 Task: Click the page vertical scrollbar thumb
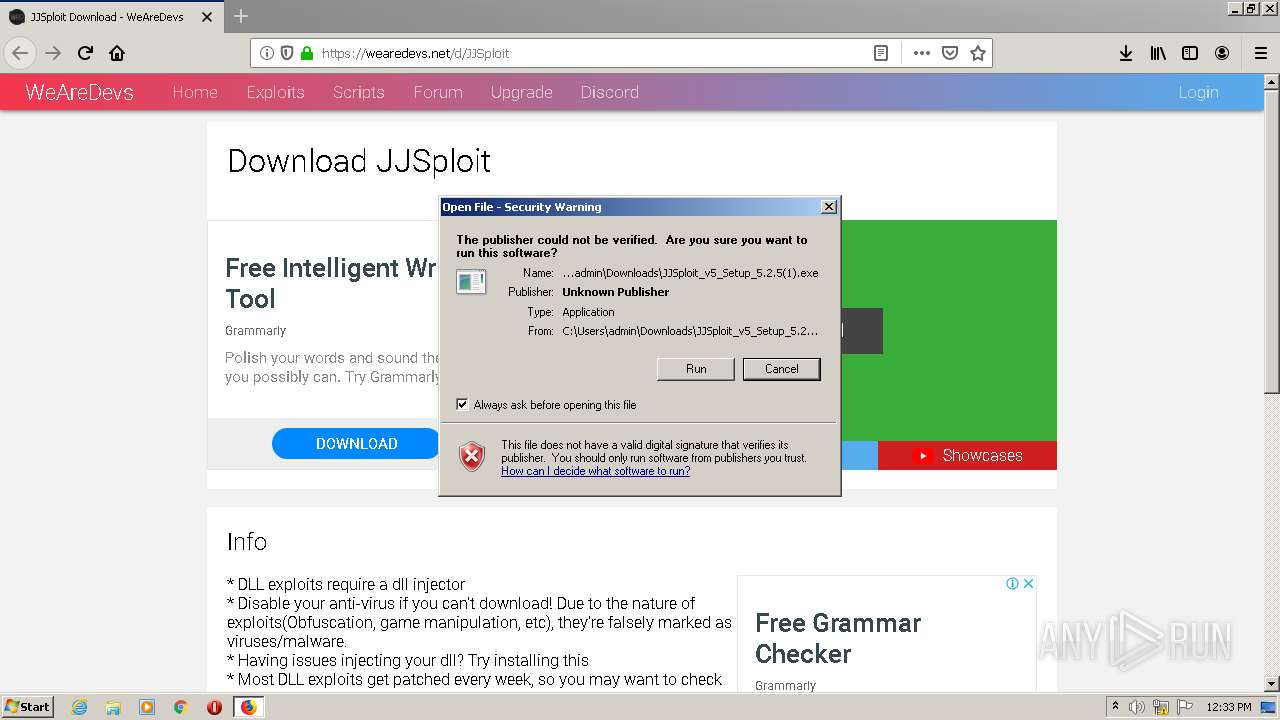click(1272, 244)
